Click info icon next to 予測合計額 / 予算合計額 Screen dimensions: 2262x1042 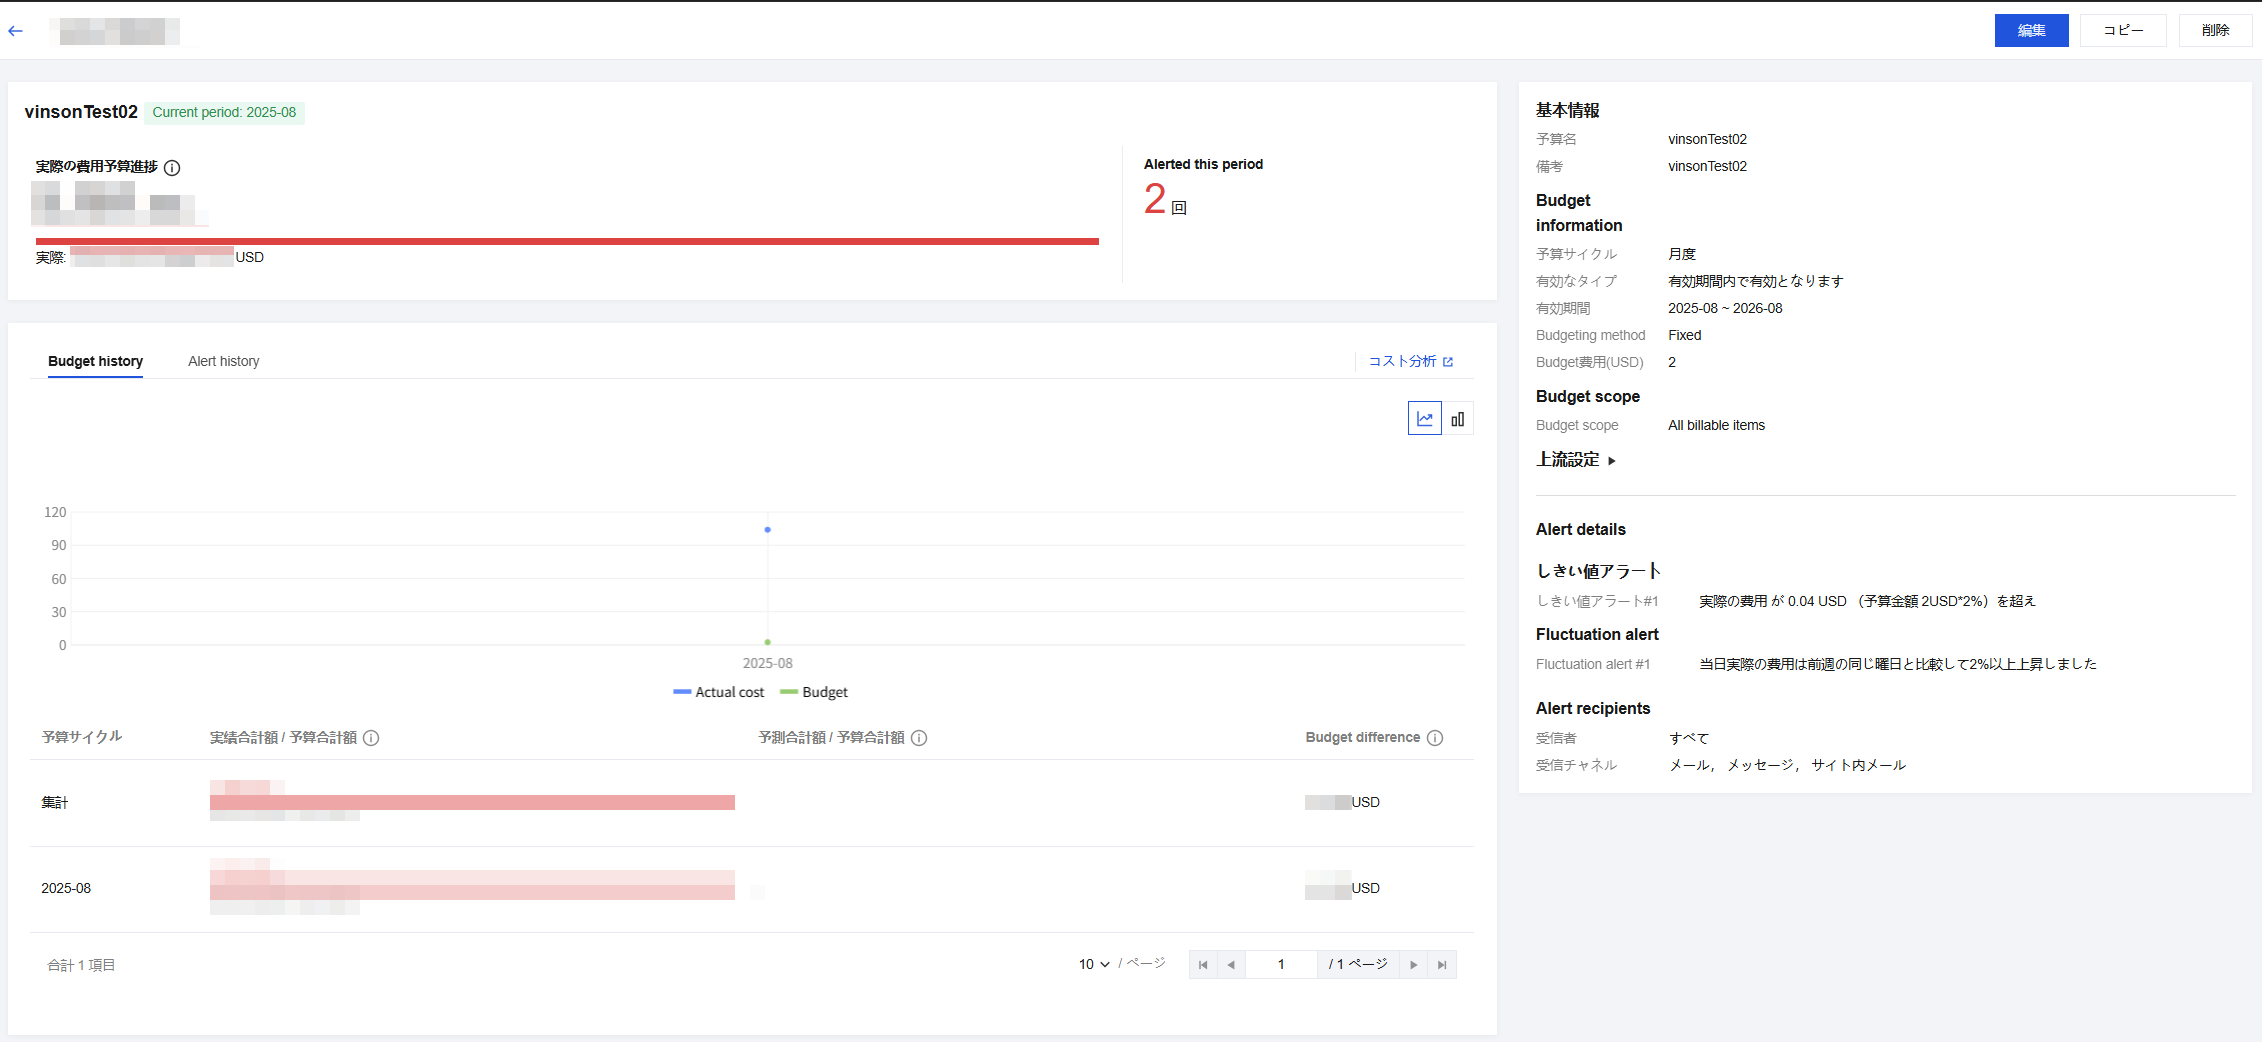(919, 738)
